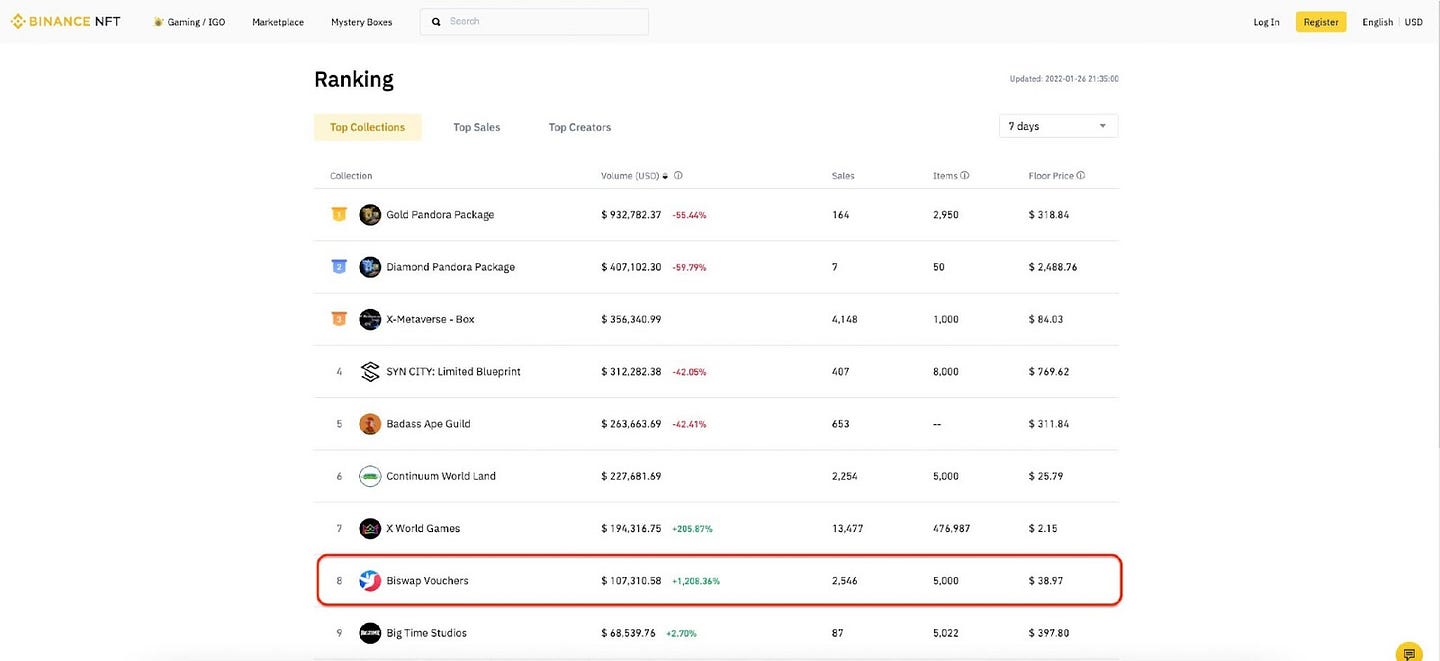The width and height of the screenshot is (1440, 661).
Task: Click the search magnifier icon
Action: pos(436,21)
